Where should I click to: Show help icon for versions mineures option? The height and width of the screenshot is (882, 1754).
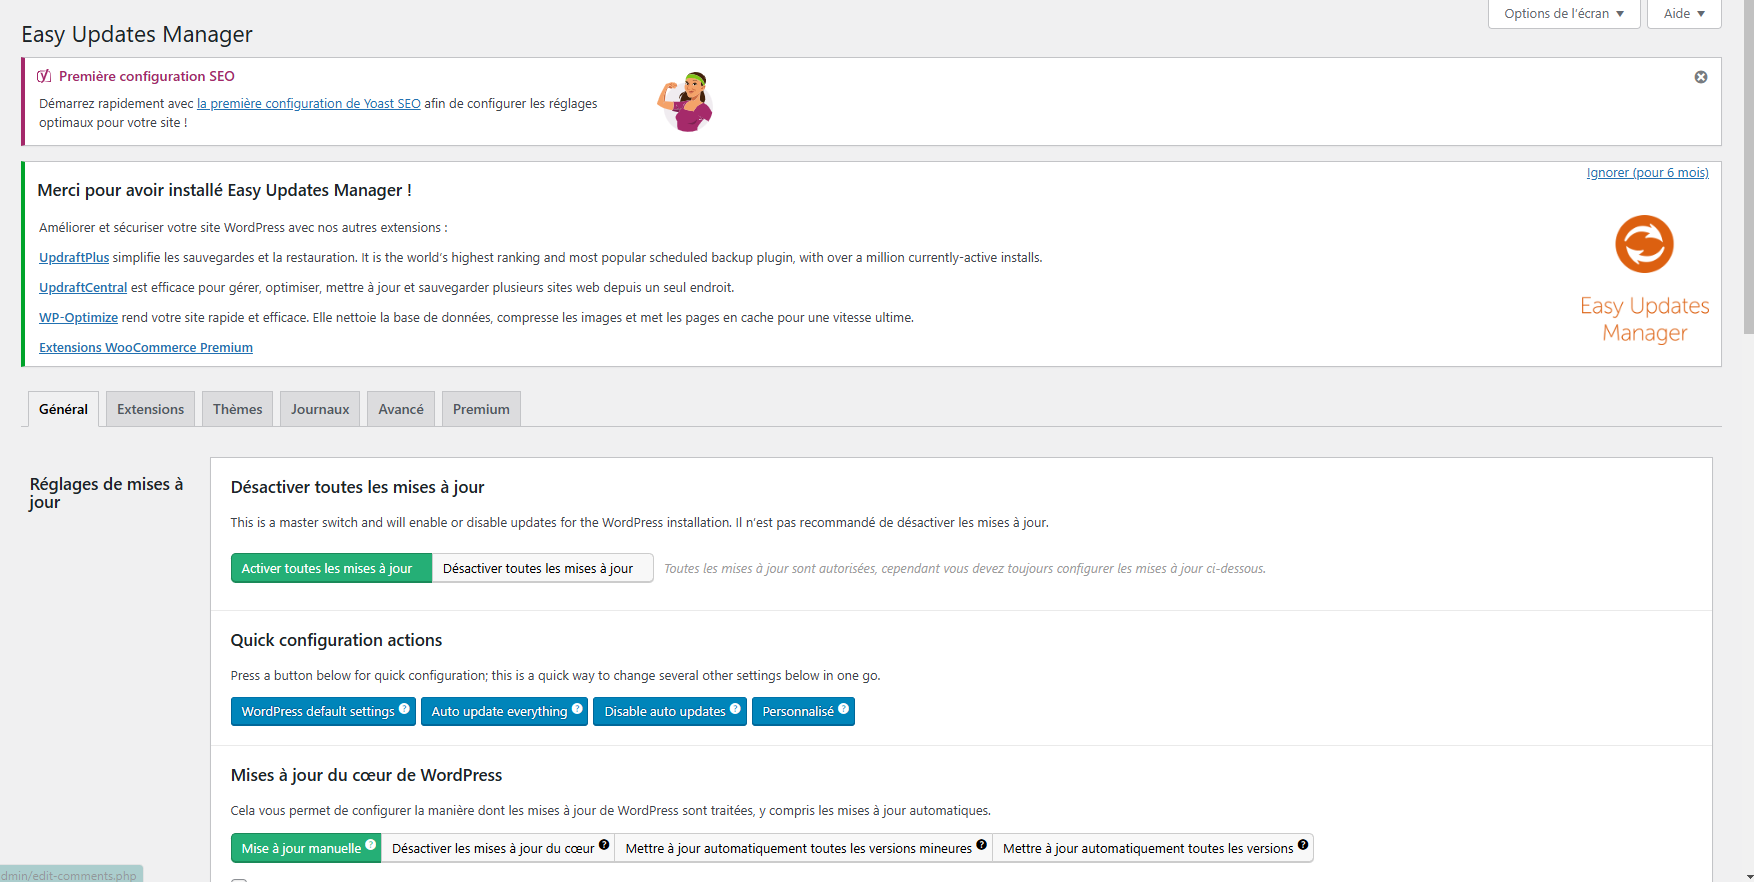click(981, 845)
